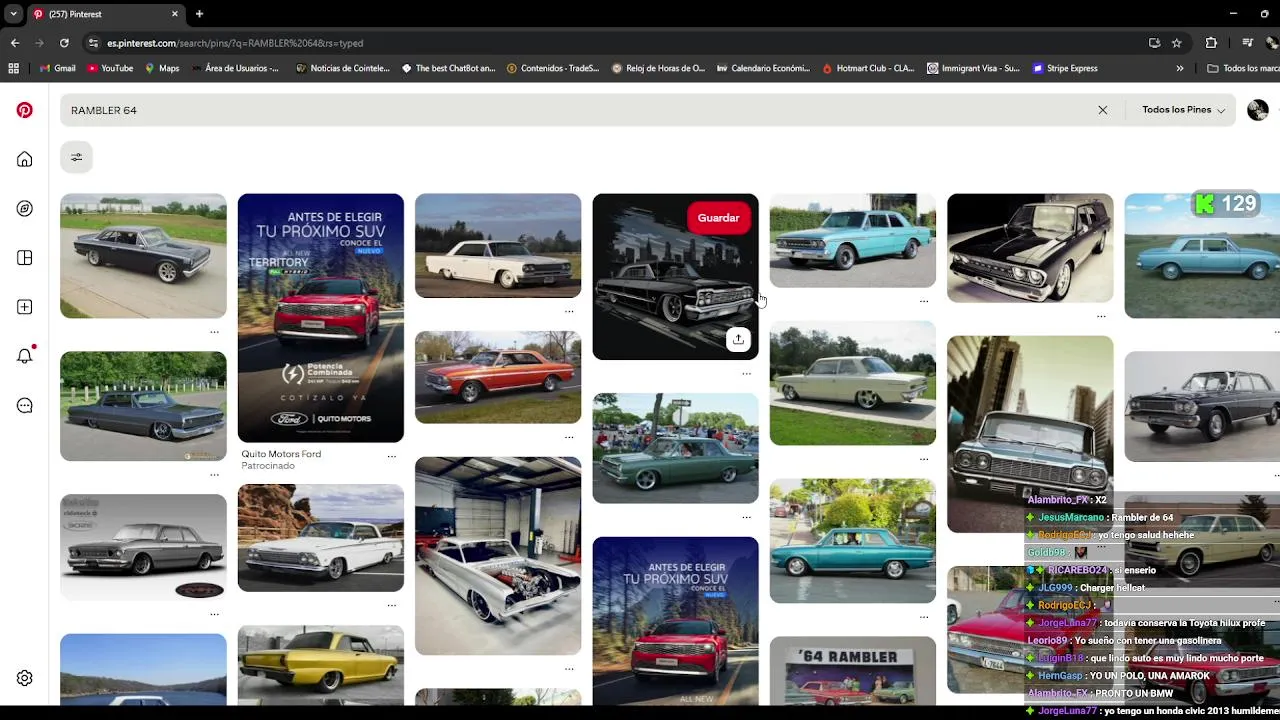Open black Rambler with open hood pin
The image size is (1280, 720).
tap(1030, 248)
